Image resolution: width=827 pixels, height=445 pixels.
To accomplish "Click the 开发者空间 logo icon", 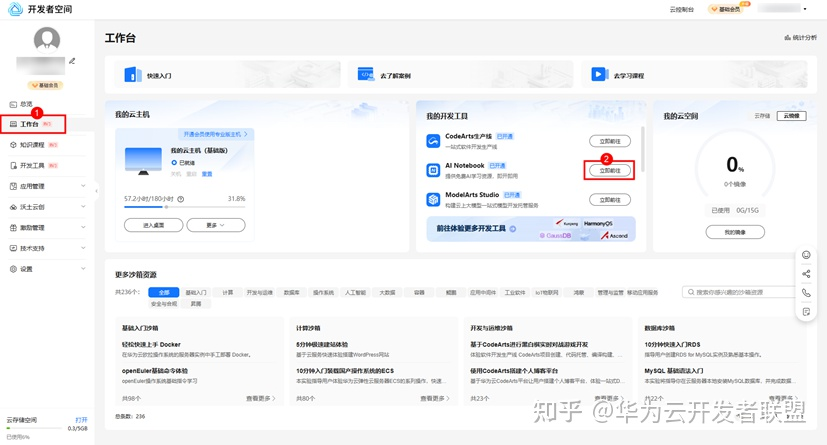I will click(x=15, y=9).
